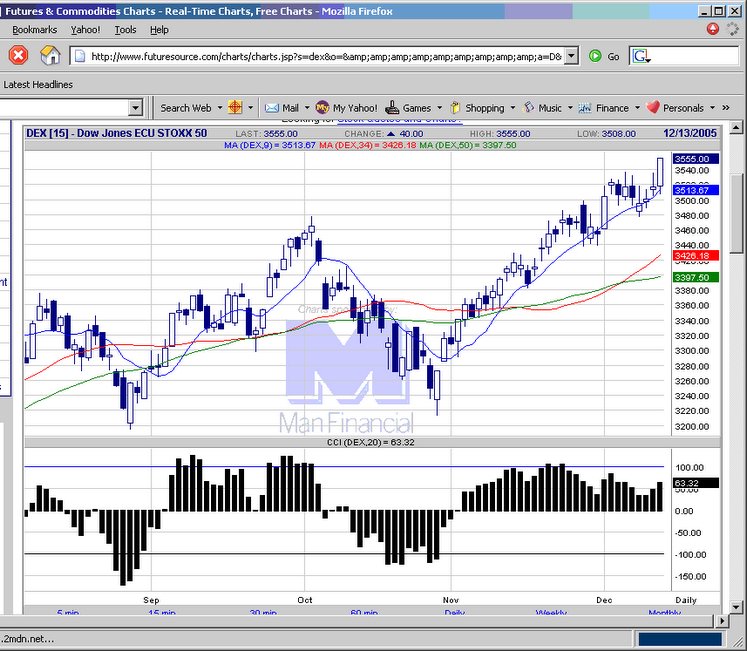
Task: Click the address bar URL field
Action: (x=324, y=56)
